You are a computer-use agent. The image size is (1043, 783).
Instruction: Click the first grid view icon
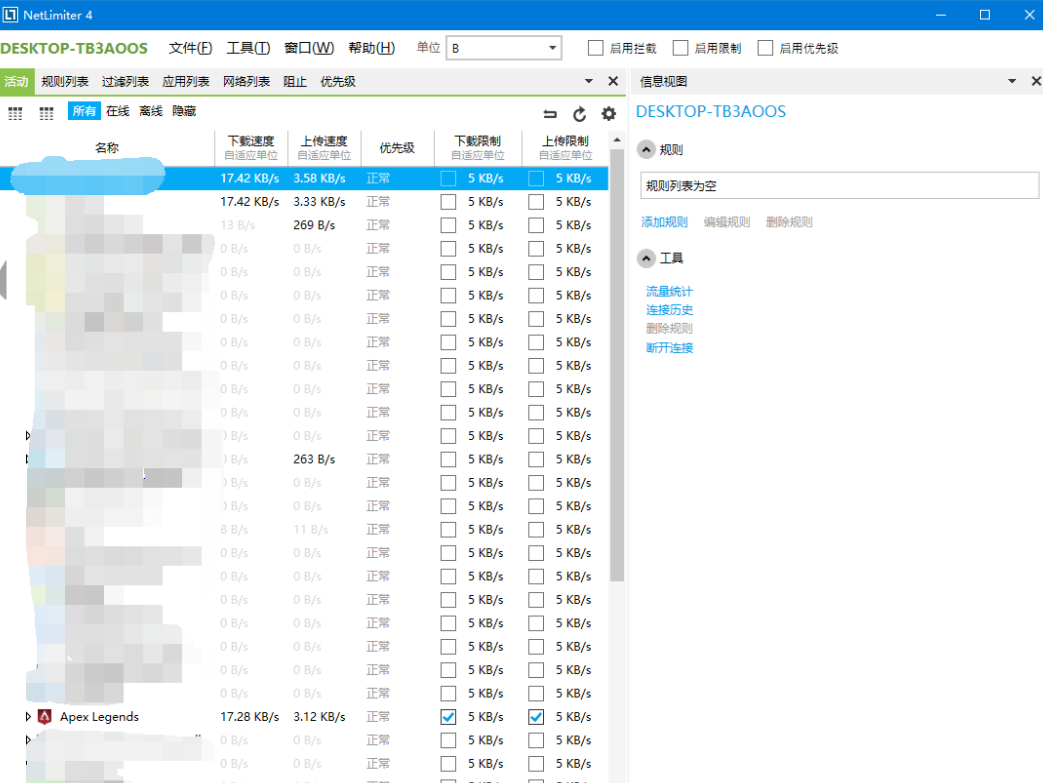click(x=15, y=114)
